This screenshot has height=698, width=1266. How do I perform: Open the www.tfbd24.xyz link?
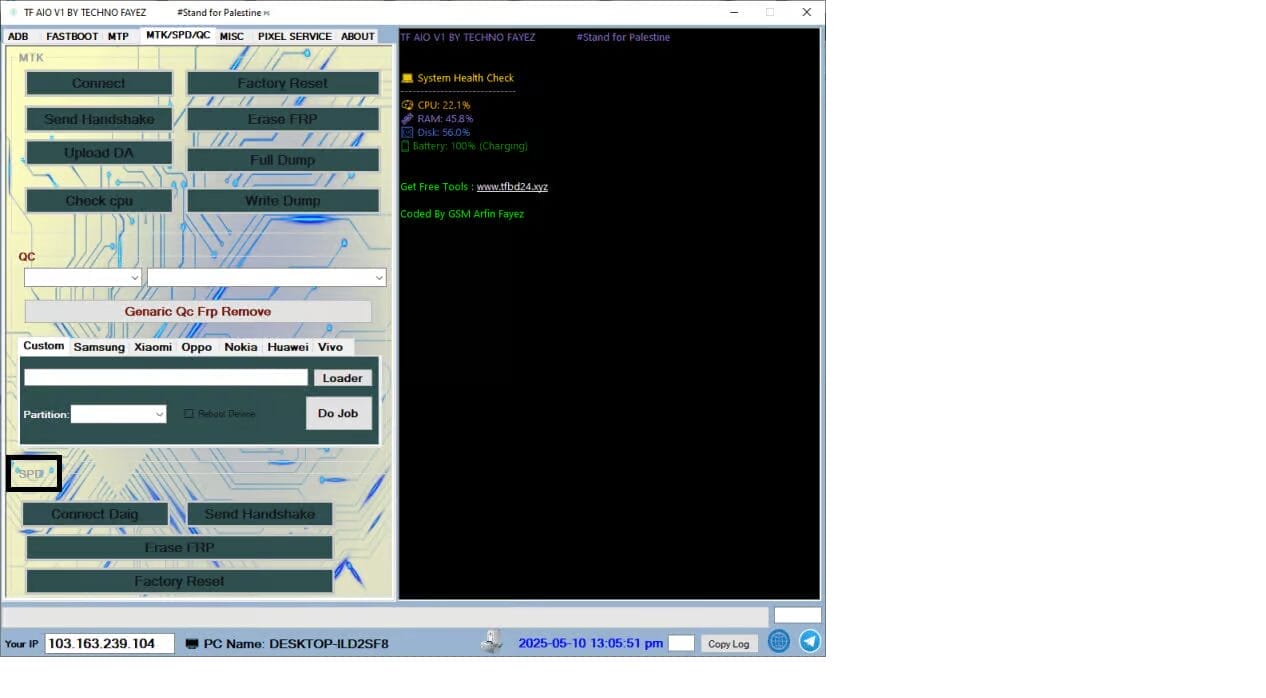512,187
